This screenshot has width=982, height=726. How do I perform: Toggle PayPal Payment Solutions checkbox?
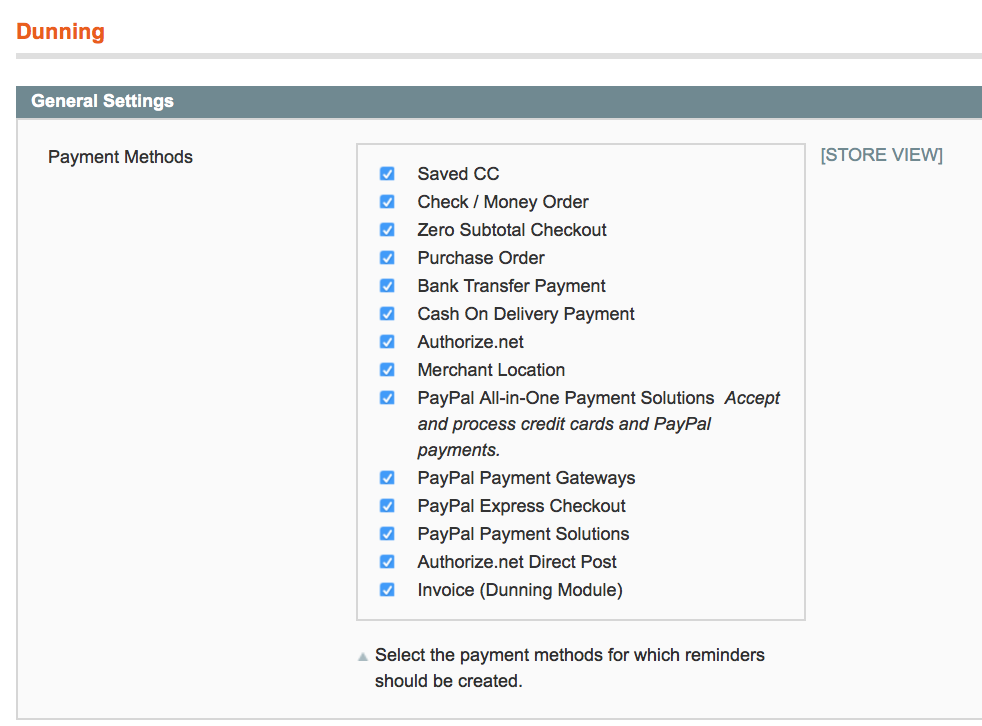[x=387, y=534]
